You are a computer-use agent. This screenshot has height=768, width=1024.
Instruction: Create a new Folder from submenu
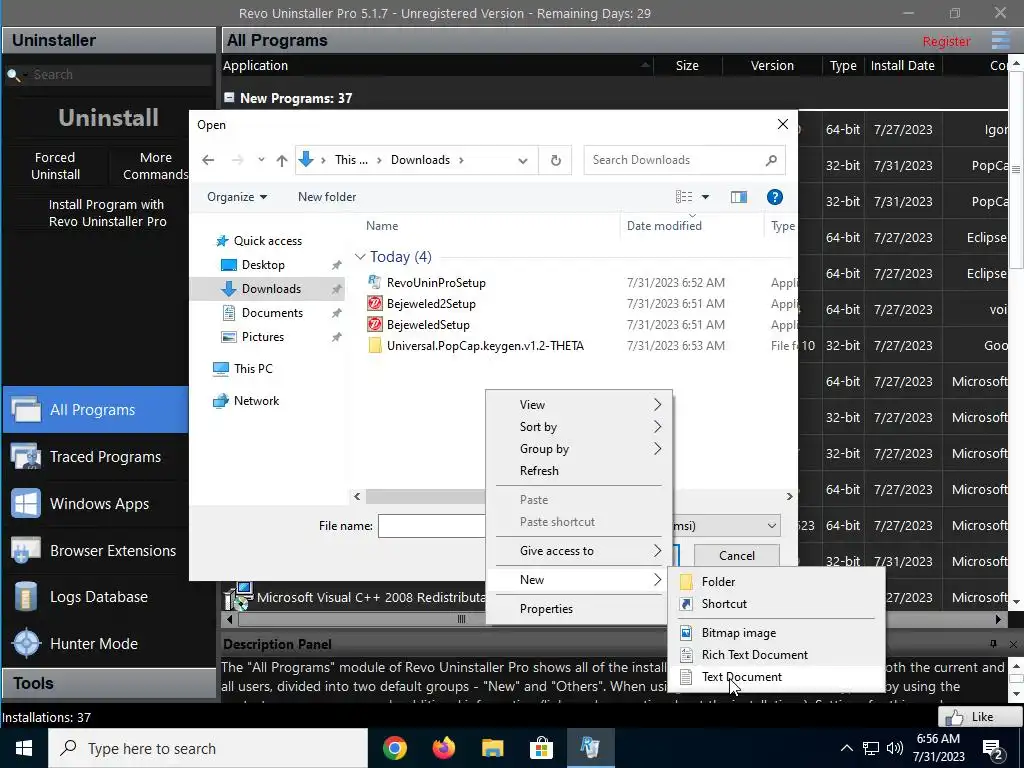pos(776,582)
